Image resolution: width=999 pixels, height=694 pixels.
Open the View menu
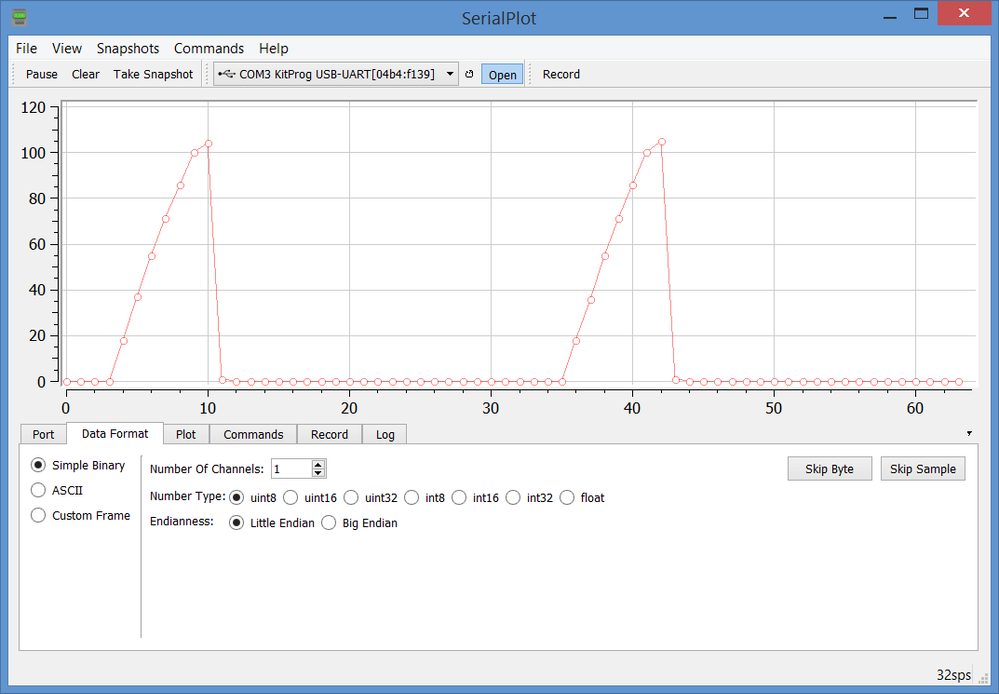[x=67, y=48]
